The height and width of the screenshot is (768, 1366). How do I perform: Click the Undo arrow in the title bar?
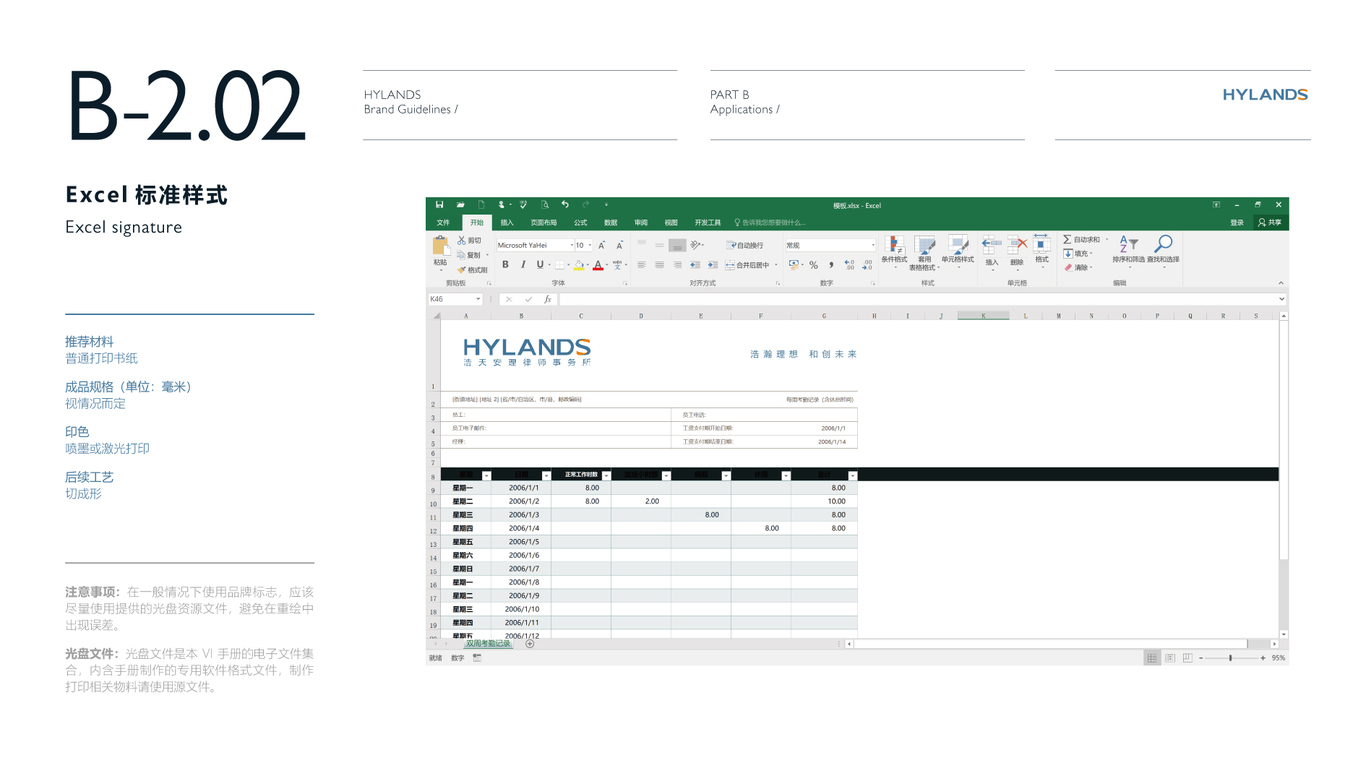coord(565,204)
